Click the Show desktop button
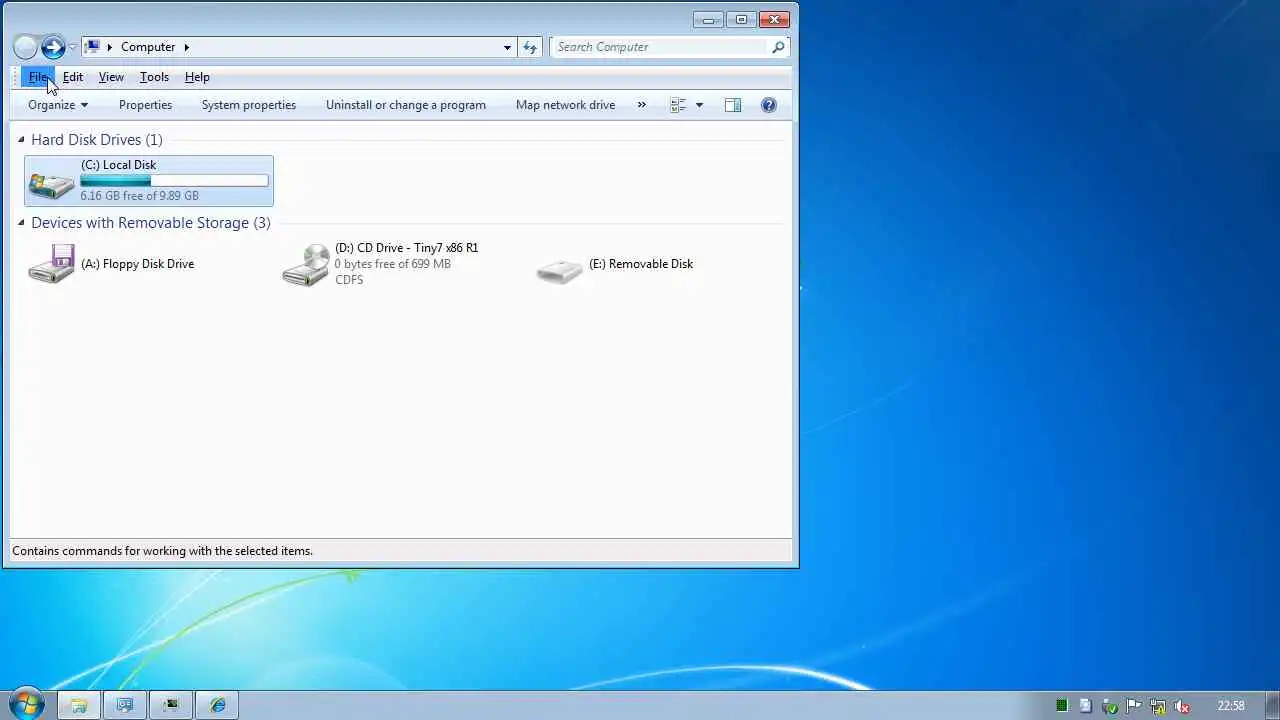This screenshot has height=720, width=1280. tap(1273, 705)
